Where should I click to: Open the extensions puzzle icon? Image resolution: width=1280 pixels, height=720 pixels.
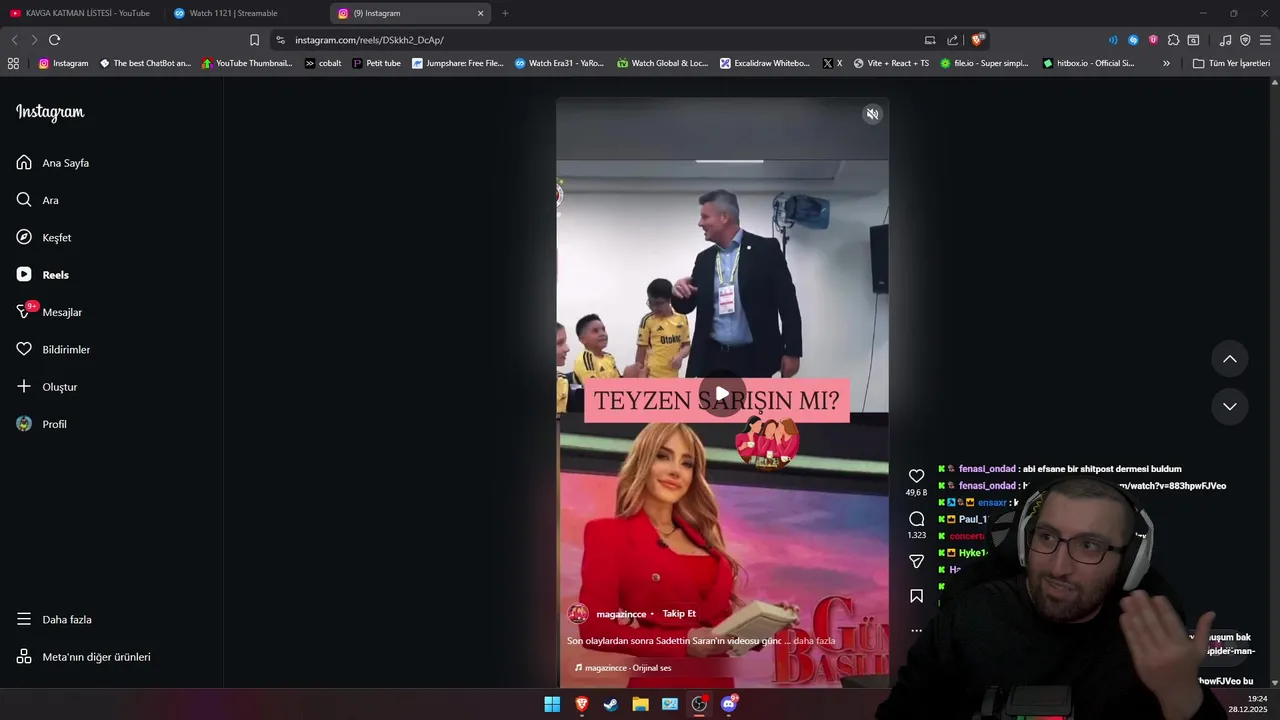point(1173,40)
